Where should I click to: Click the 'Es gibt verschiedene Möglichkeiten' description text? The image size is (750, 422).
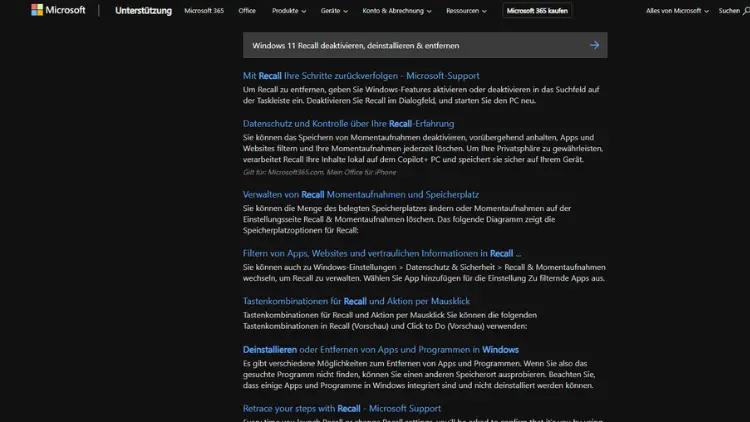(419, 374)
